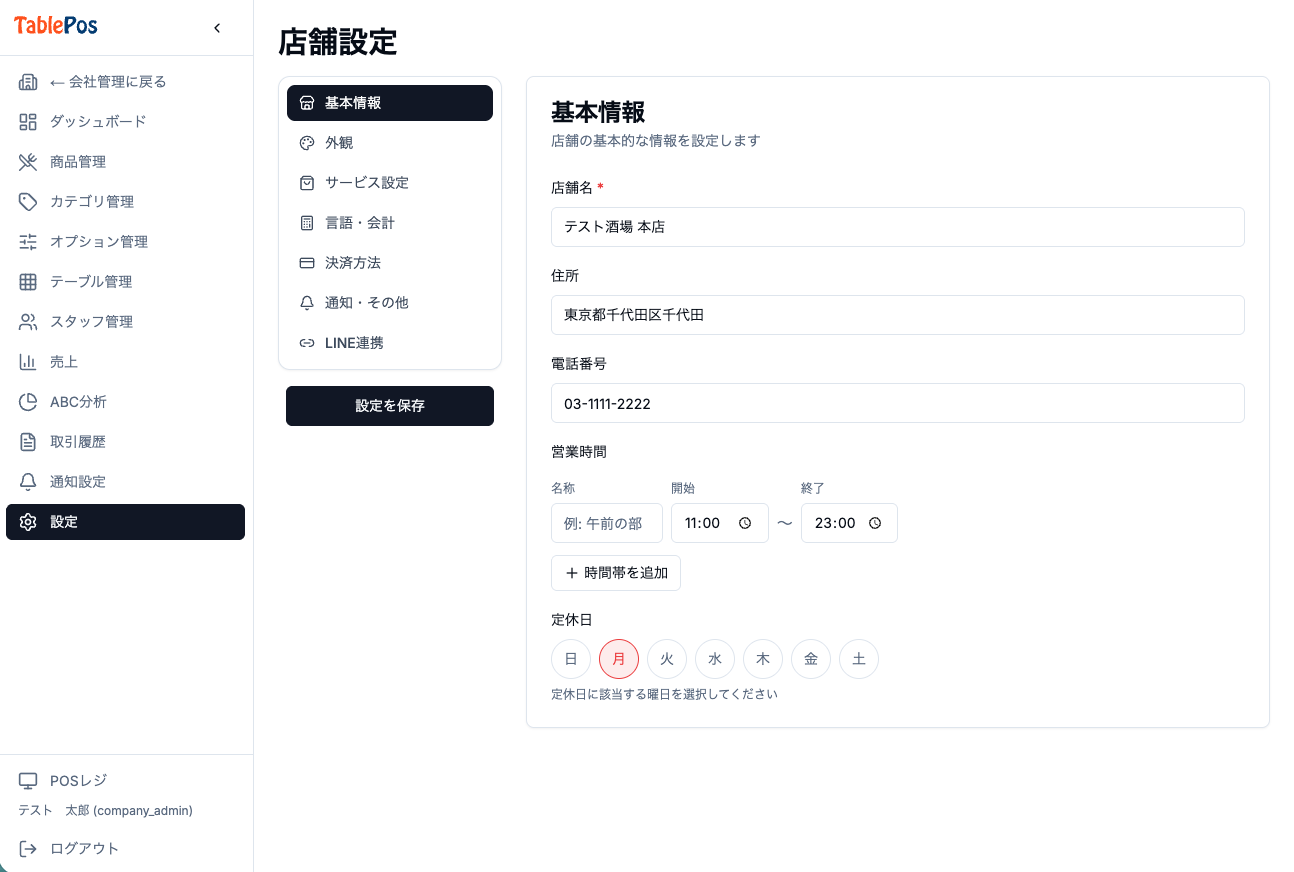The height and width of the screenshot is (872, 1294).
Task: Click the テーブル管理 table icon
Action: click(28, 282)
